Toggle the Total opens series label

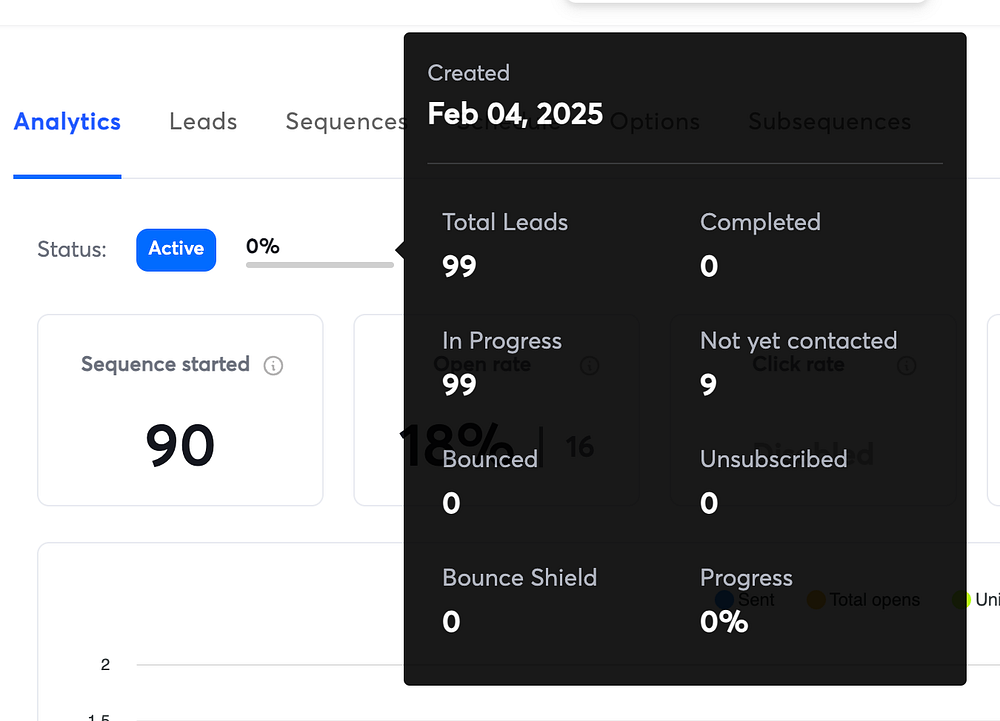(x=874, y=600)
